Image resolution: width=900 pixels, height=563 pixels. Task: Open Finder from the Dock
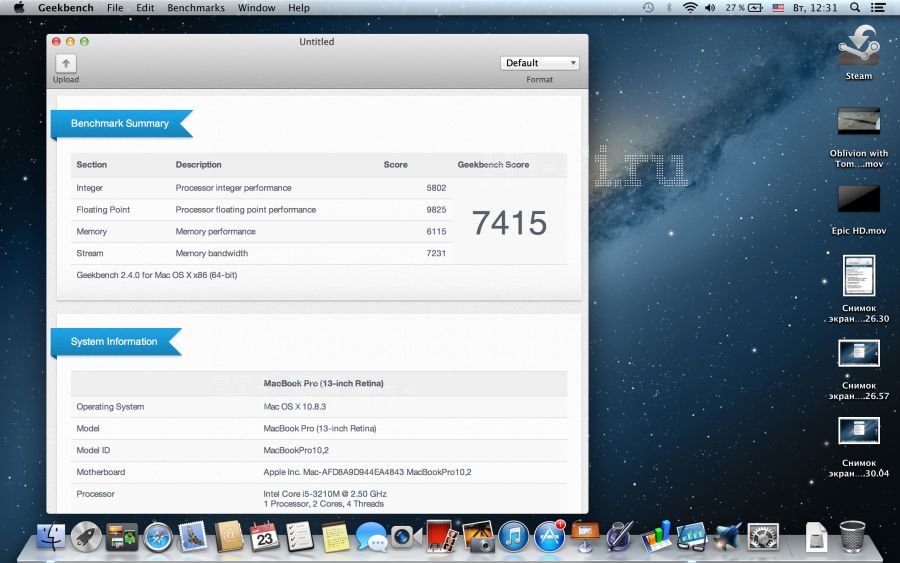[50, 537]
